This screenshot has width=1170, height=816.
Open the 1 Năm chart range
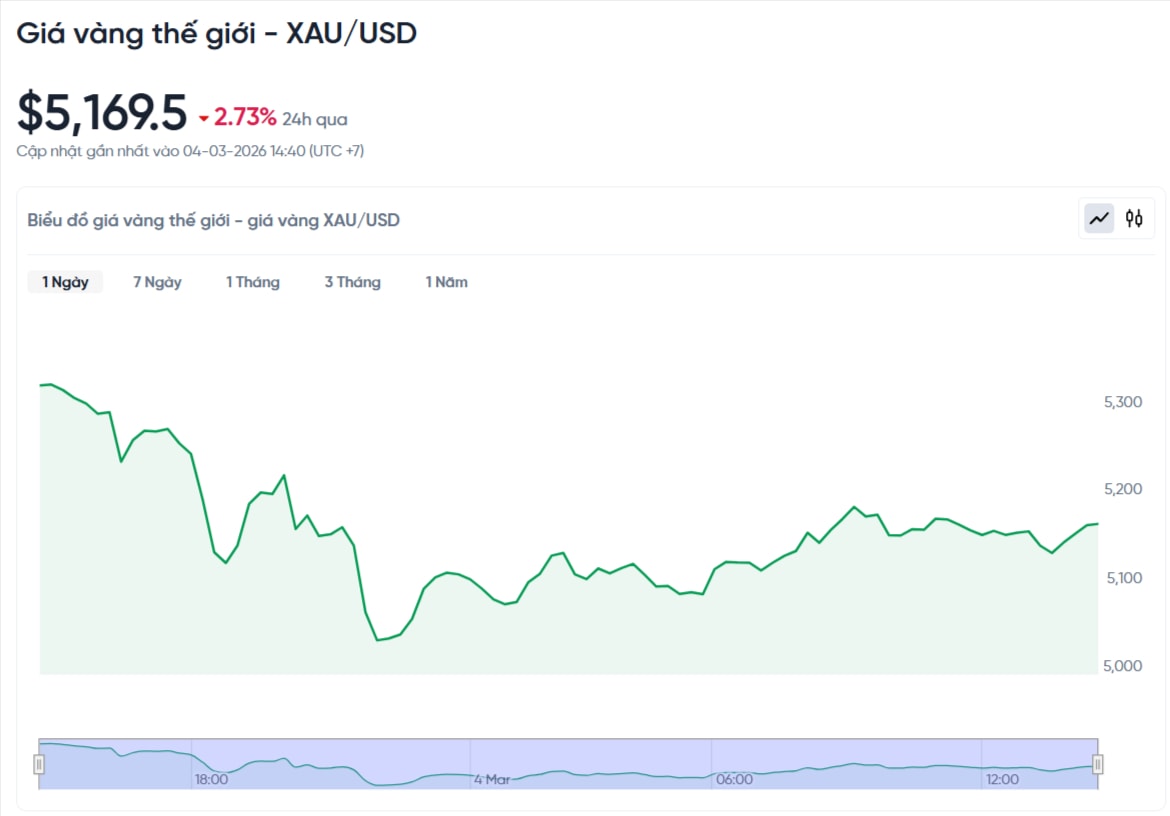click(x=446, y=282)
